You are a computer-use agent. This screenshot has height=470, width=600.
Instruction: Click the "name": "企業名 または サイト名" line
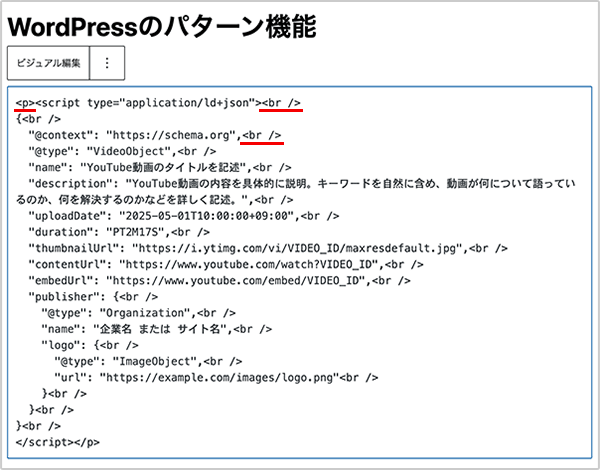click(x=157, y=329)
